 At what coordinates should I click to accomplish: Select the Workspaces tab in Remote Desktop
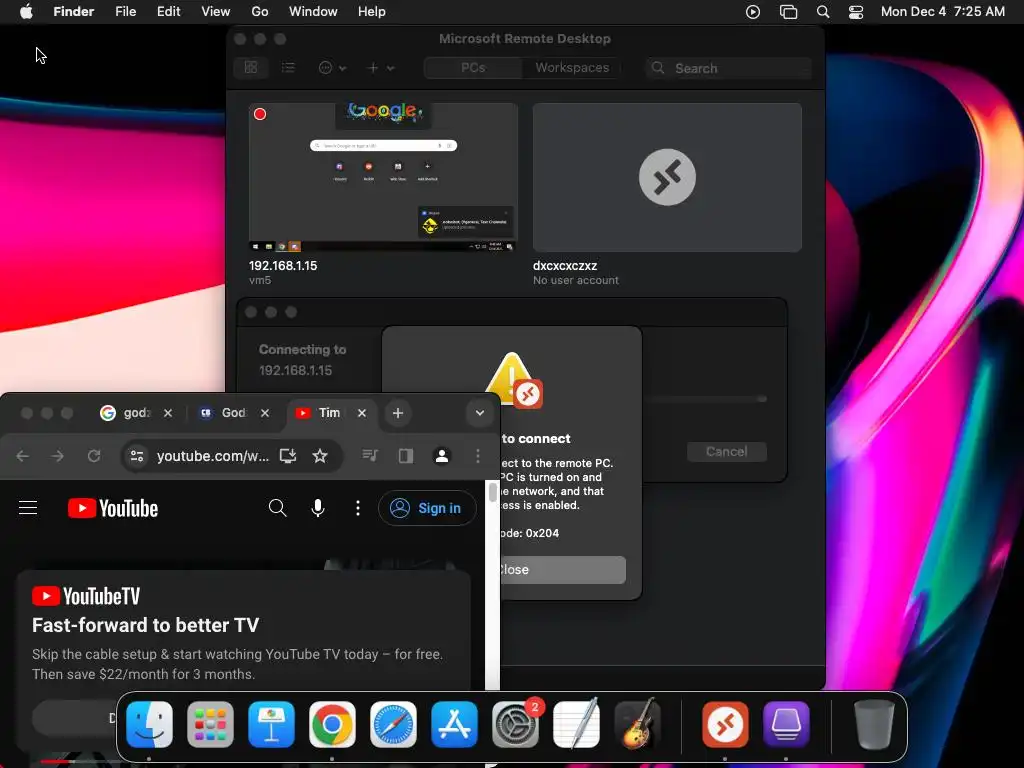point(572,67)
